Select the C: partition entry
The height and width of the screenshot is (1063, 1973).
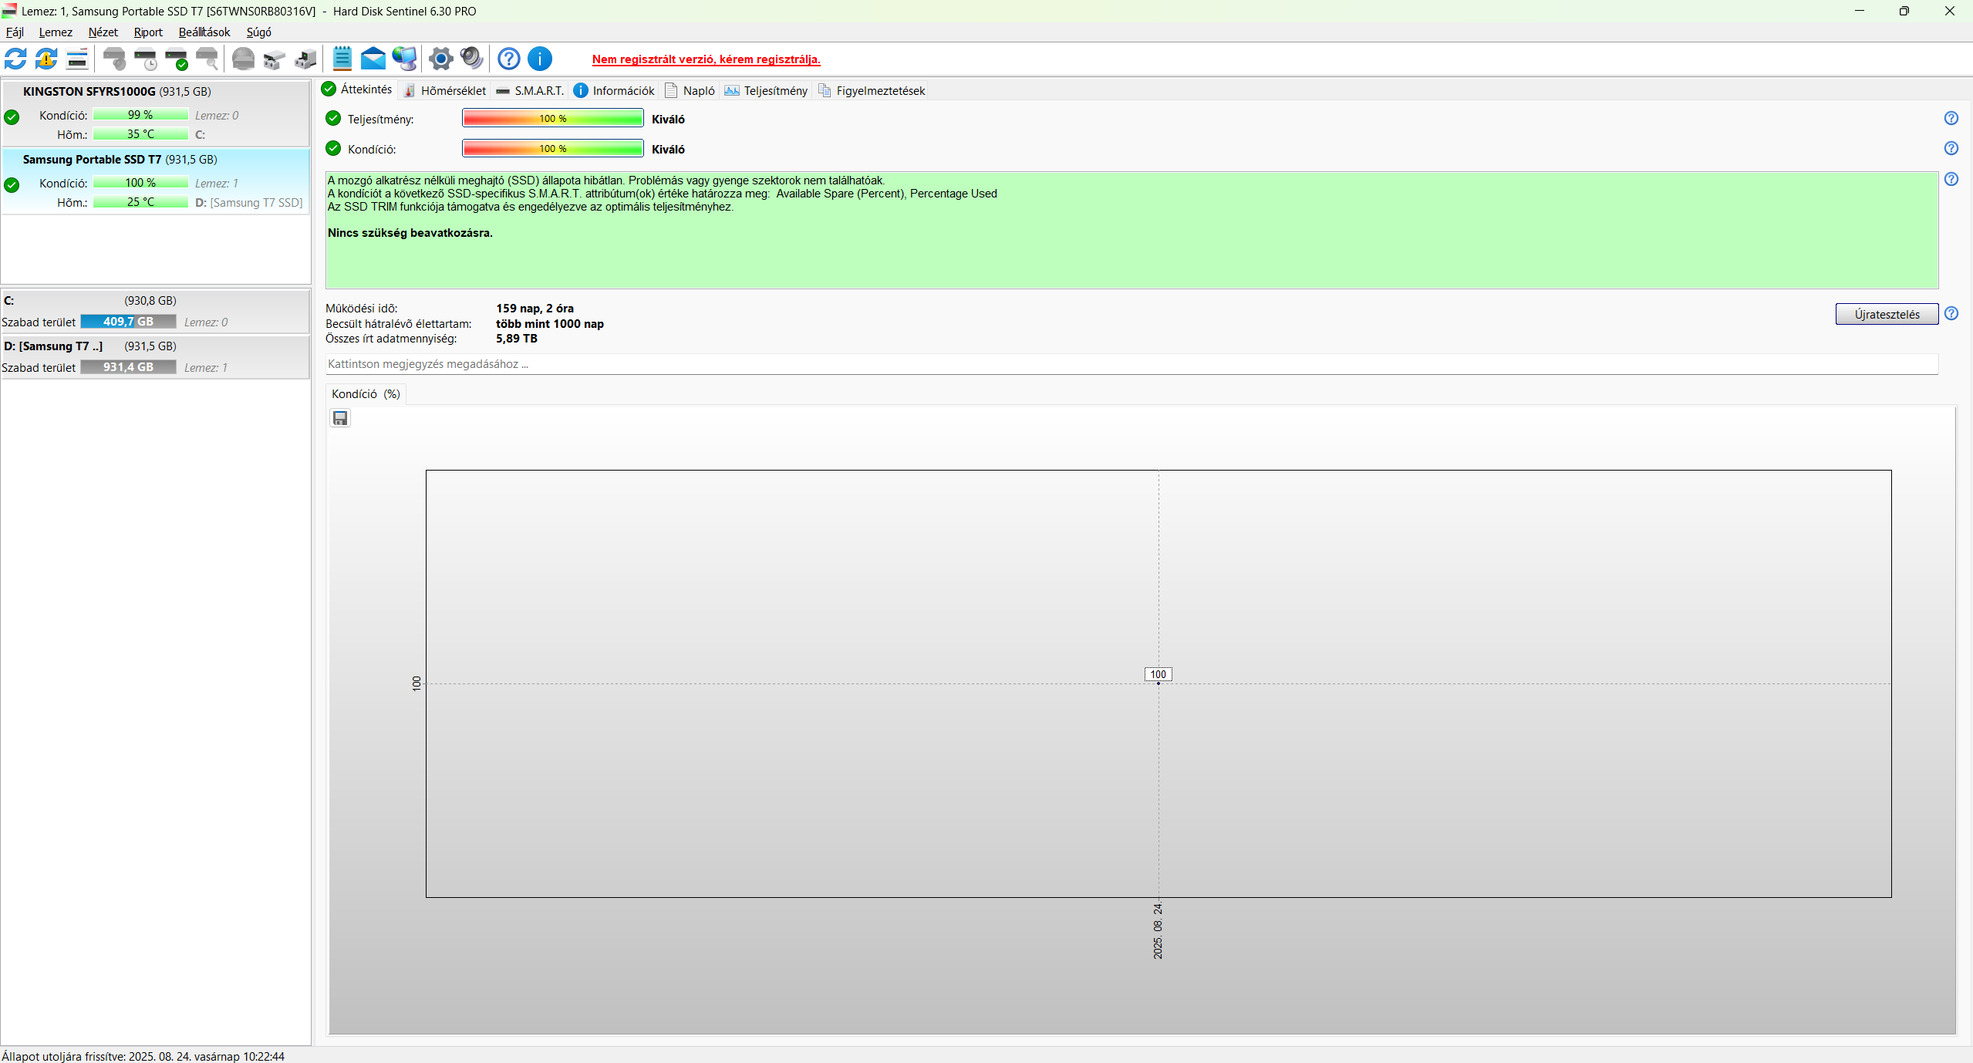tap(155, 311)
